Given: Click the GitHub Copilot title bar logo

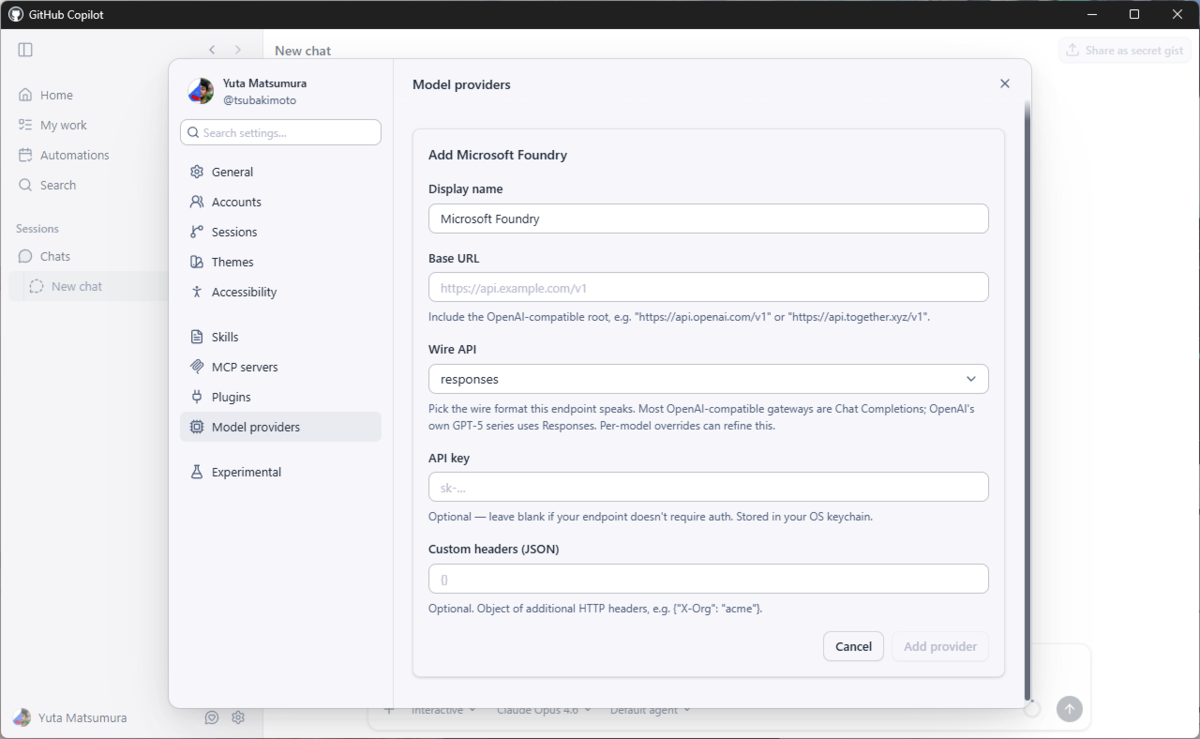Looking at the screenshot, I should click(16, 14).
